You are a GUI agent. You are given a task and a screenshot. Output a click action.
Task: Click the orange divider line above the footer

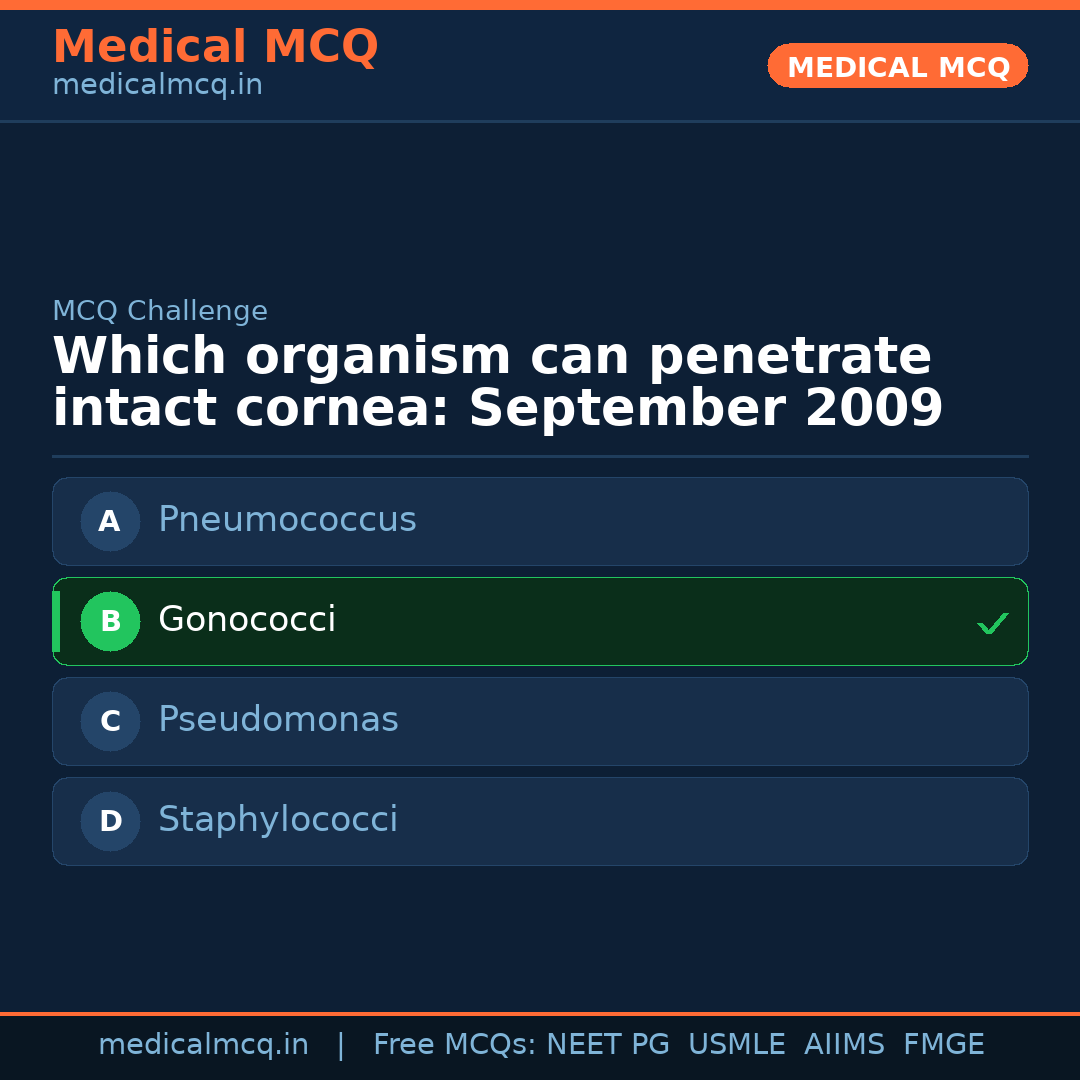pyautogui.click(x=540, y=1012)
